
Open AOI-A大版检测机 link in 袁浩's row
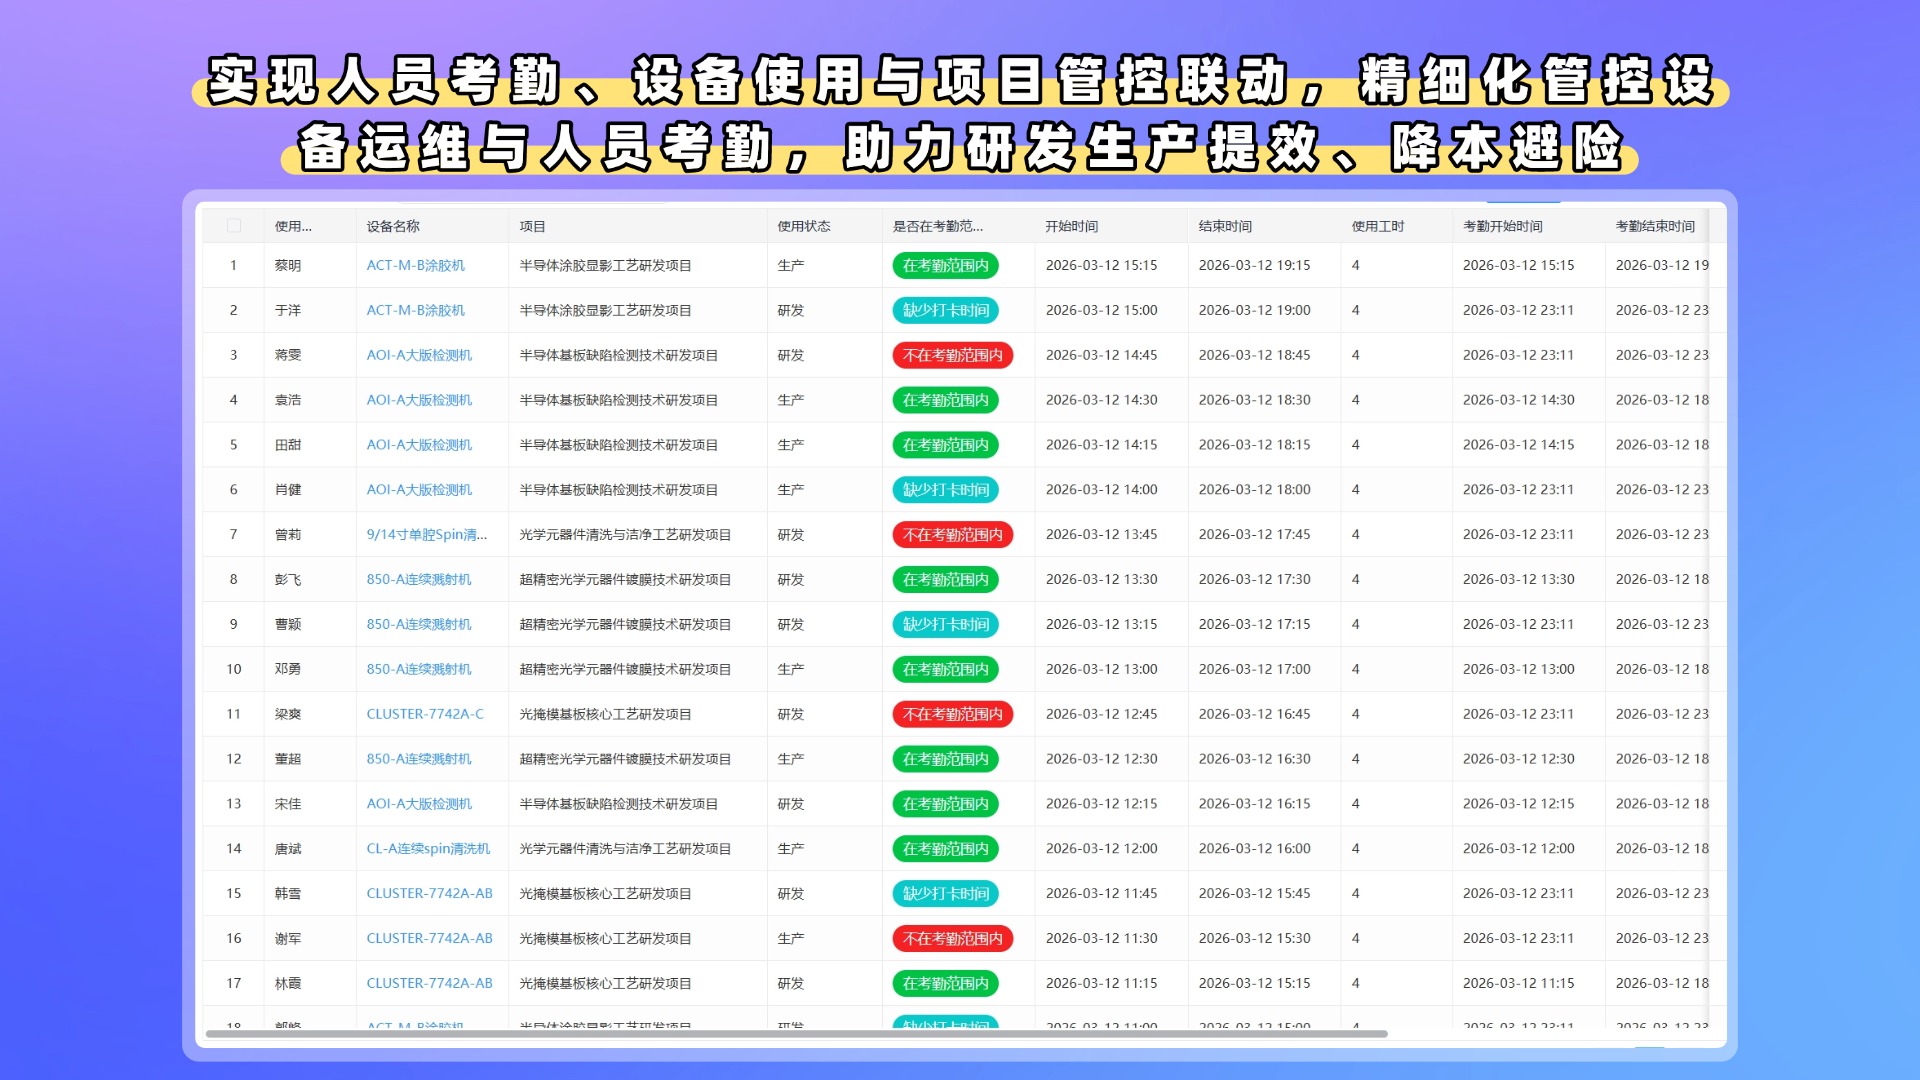point(419,400)
